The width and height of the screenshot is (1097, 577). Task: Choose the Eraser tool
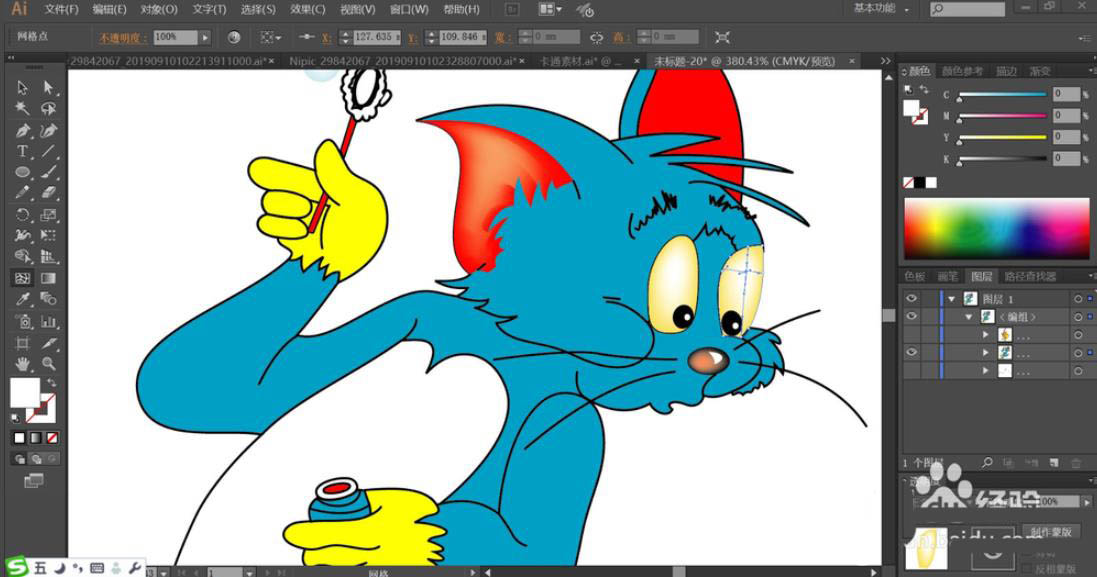point(48,193)
